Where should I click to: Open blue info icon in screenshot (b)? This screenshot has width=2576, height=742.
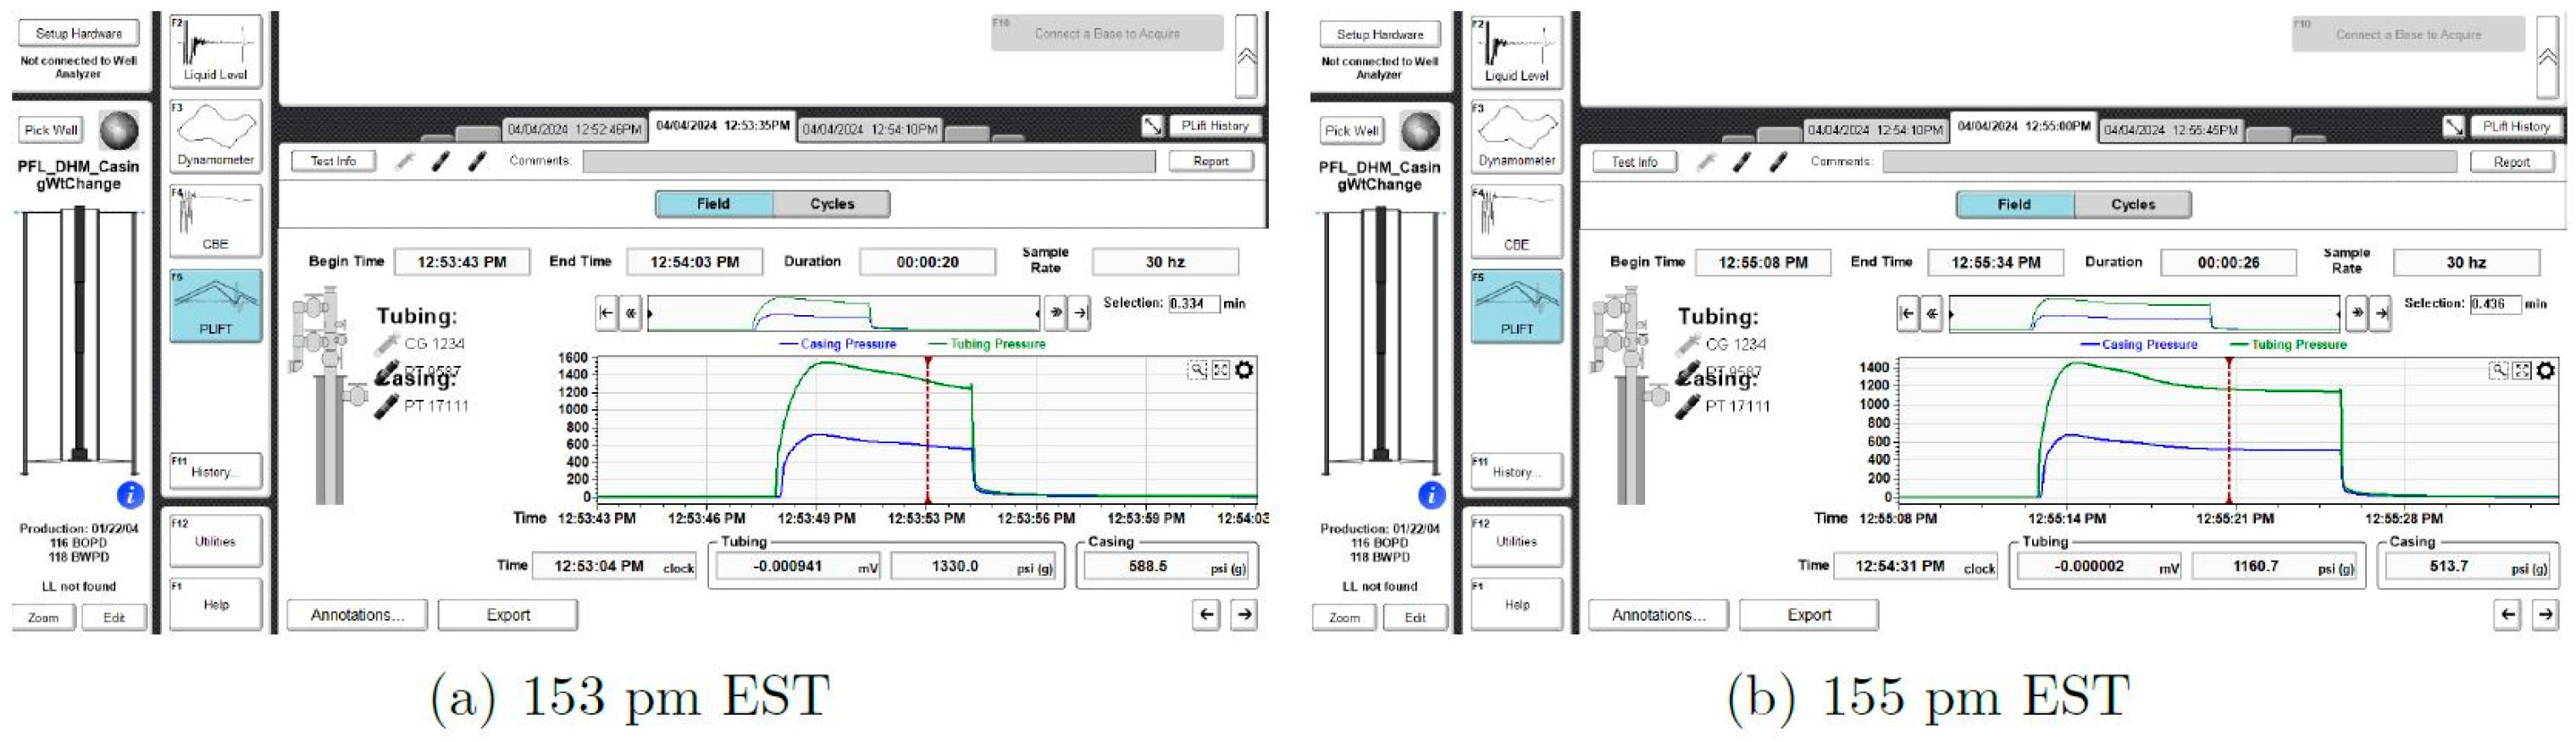[x=1431, y=494]
